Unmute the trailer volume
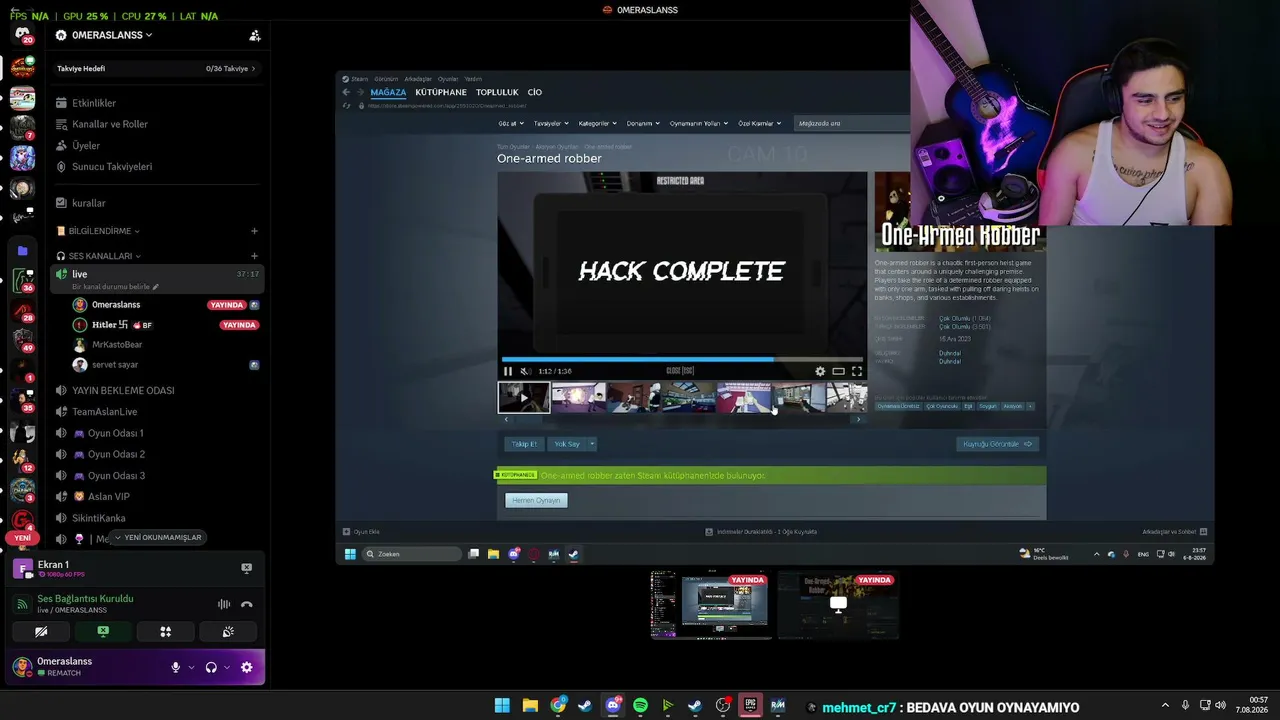1280x720 pixels. [525, 371]
